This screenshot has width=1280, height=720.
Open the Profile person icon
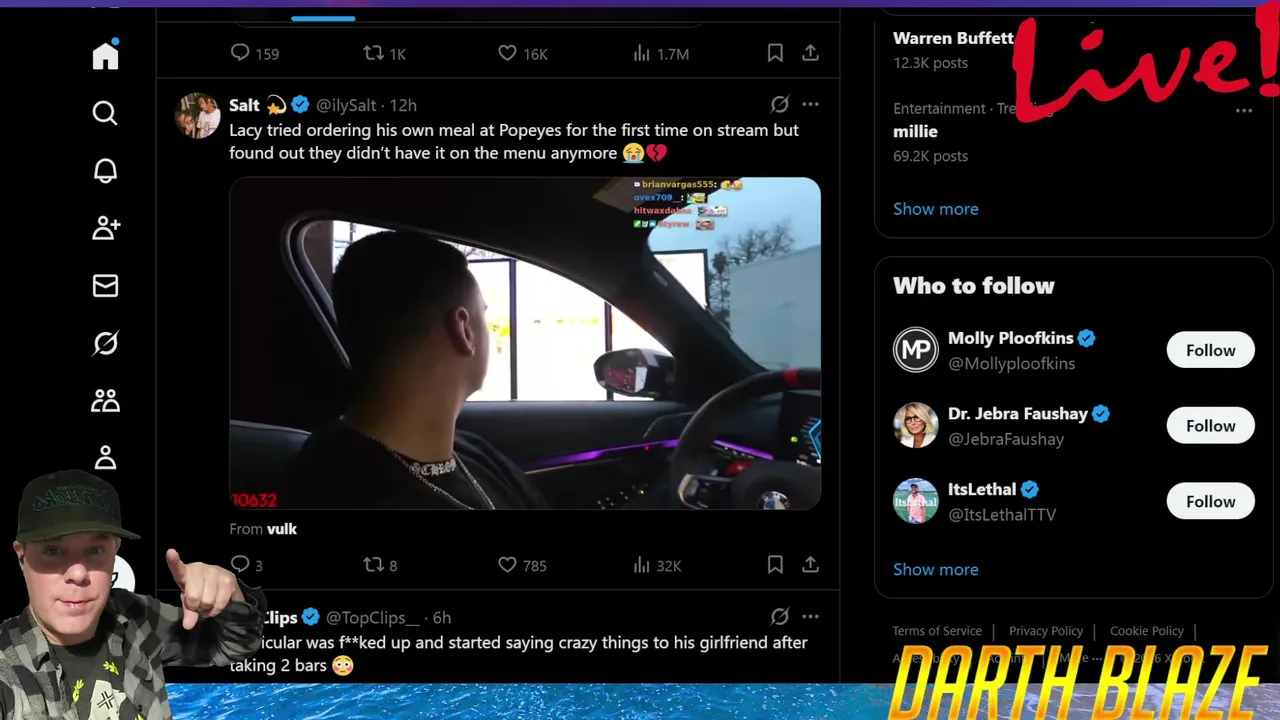[105, 458]
